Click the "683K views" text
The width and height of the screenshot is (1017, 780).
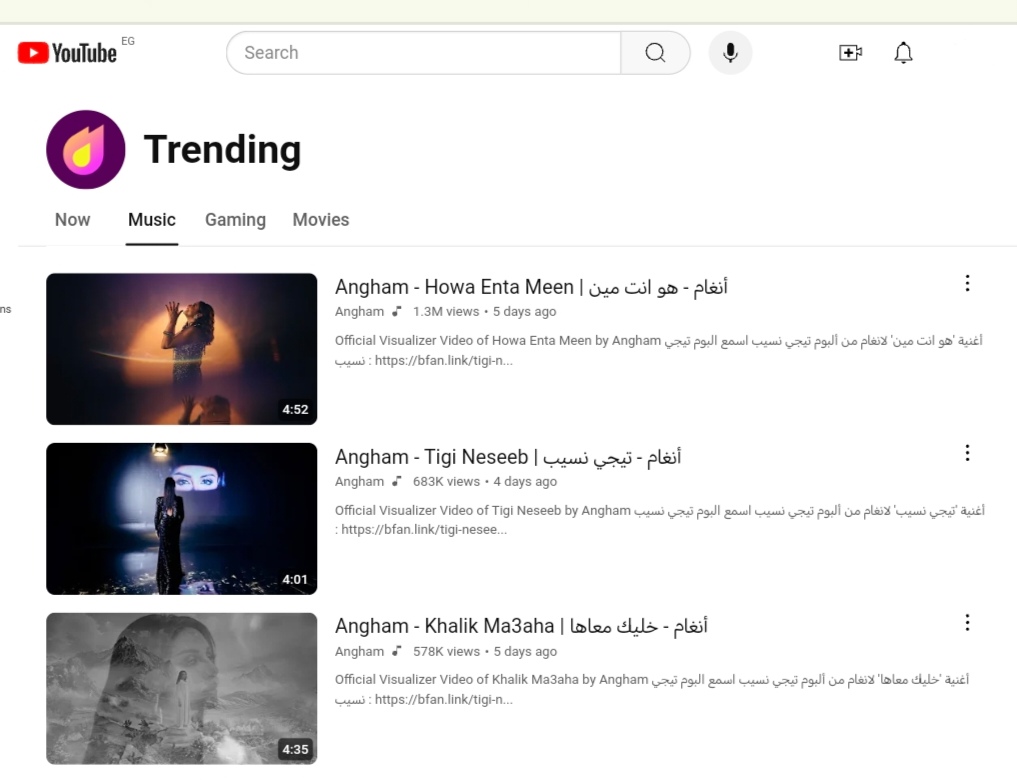coord(446,481)
